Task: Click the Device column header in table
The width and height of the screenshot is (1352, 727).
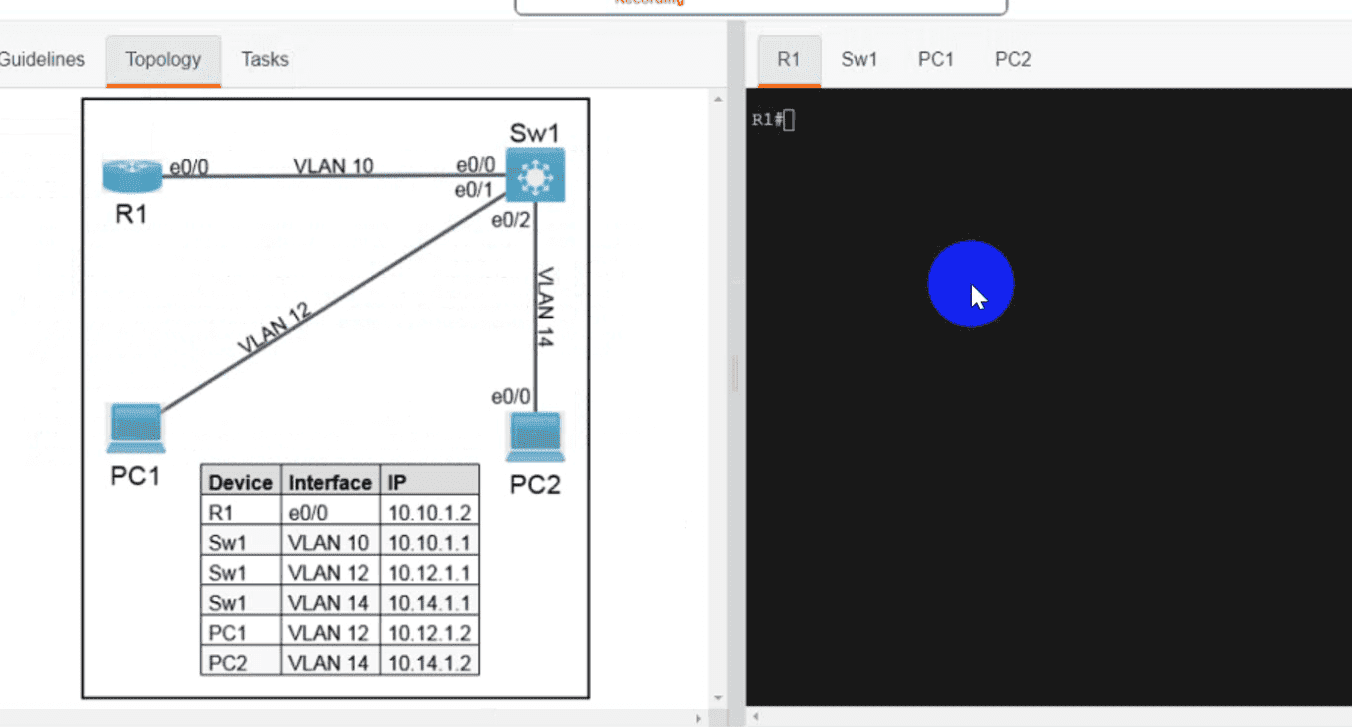Action: (240, 483)
